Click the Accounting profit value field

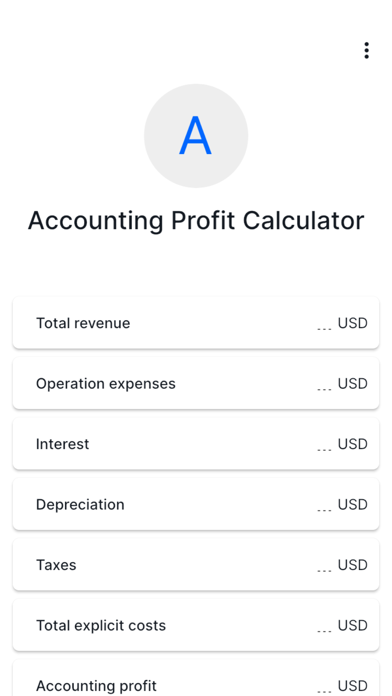[x=324, y=686]
